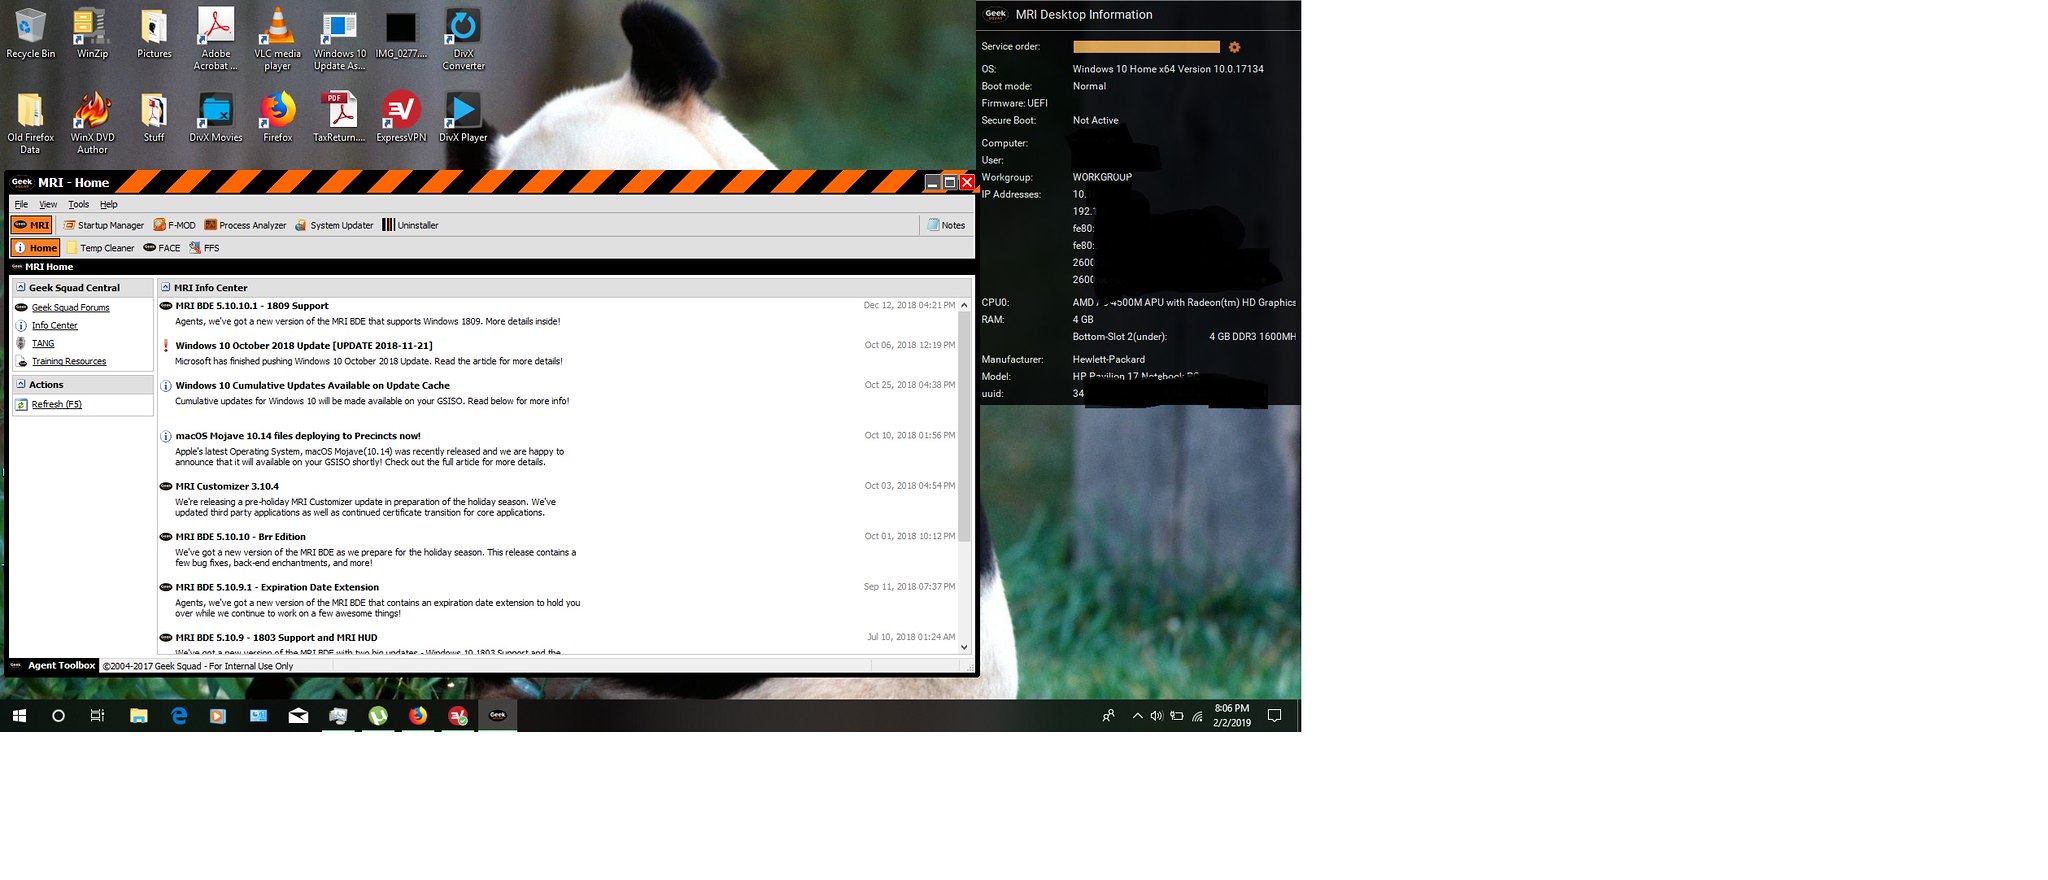Screen dimensions: 2048x880
Task: Select the IMG_0277 desktop file
Action: coord(401,33)
